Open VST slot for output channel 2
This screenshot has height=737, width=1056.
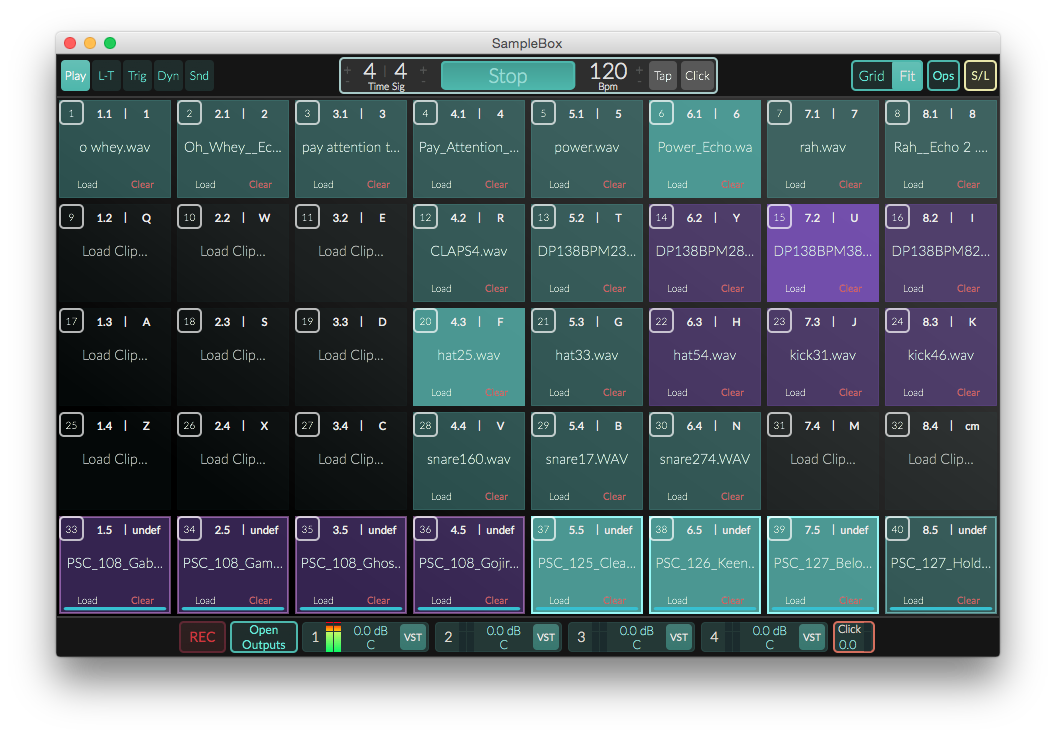coord(546,637)
